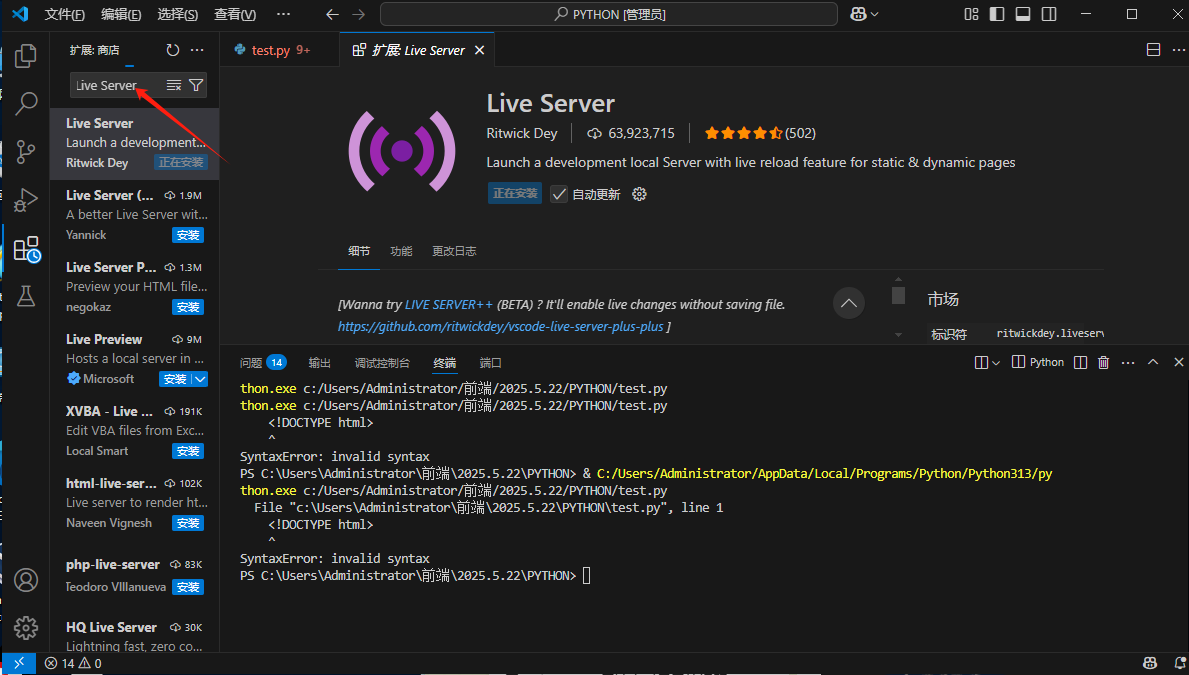This screenshot has width=1189, height=675.
Task: Install Live Server by Yannick
Action: pyautogui.click(x=188, y=235)
